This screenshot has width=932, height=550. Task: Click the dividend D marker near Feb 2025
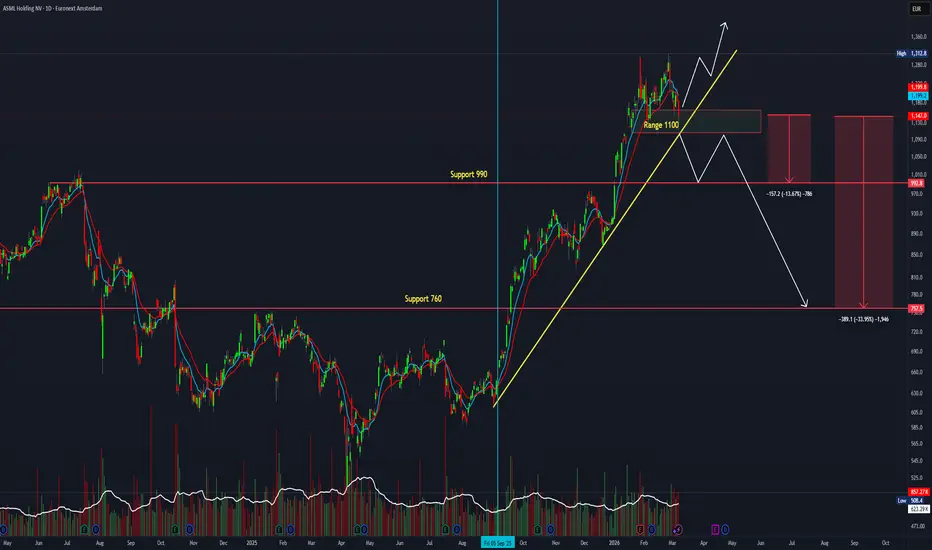(291, 529)
